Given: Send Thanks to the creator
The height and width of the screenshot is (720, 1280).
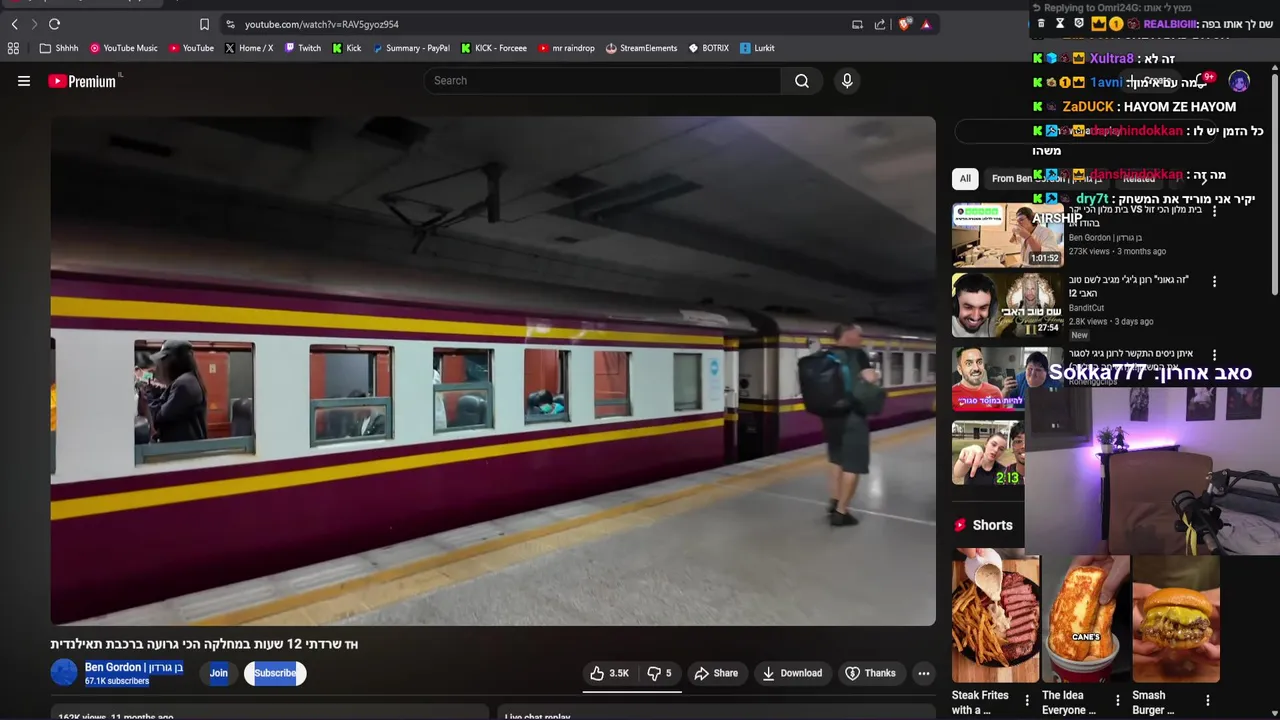Looking at the screenshot, I should tap(870, 673).
